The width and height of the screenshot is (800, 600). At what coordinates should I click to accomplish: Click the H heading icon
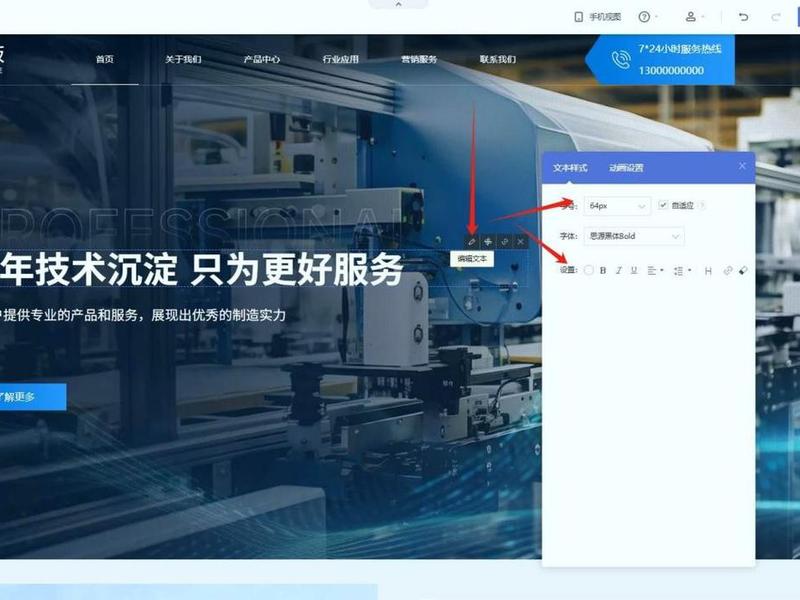(x=708, y=271)
